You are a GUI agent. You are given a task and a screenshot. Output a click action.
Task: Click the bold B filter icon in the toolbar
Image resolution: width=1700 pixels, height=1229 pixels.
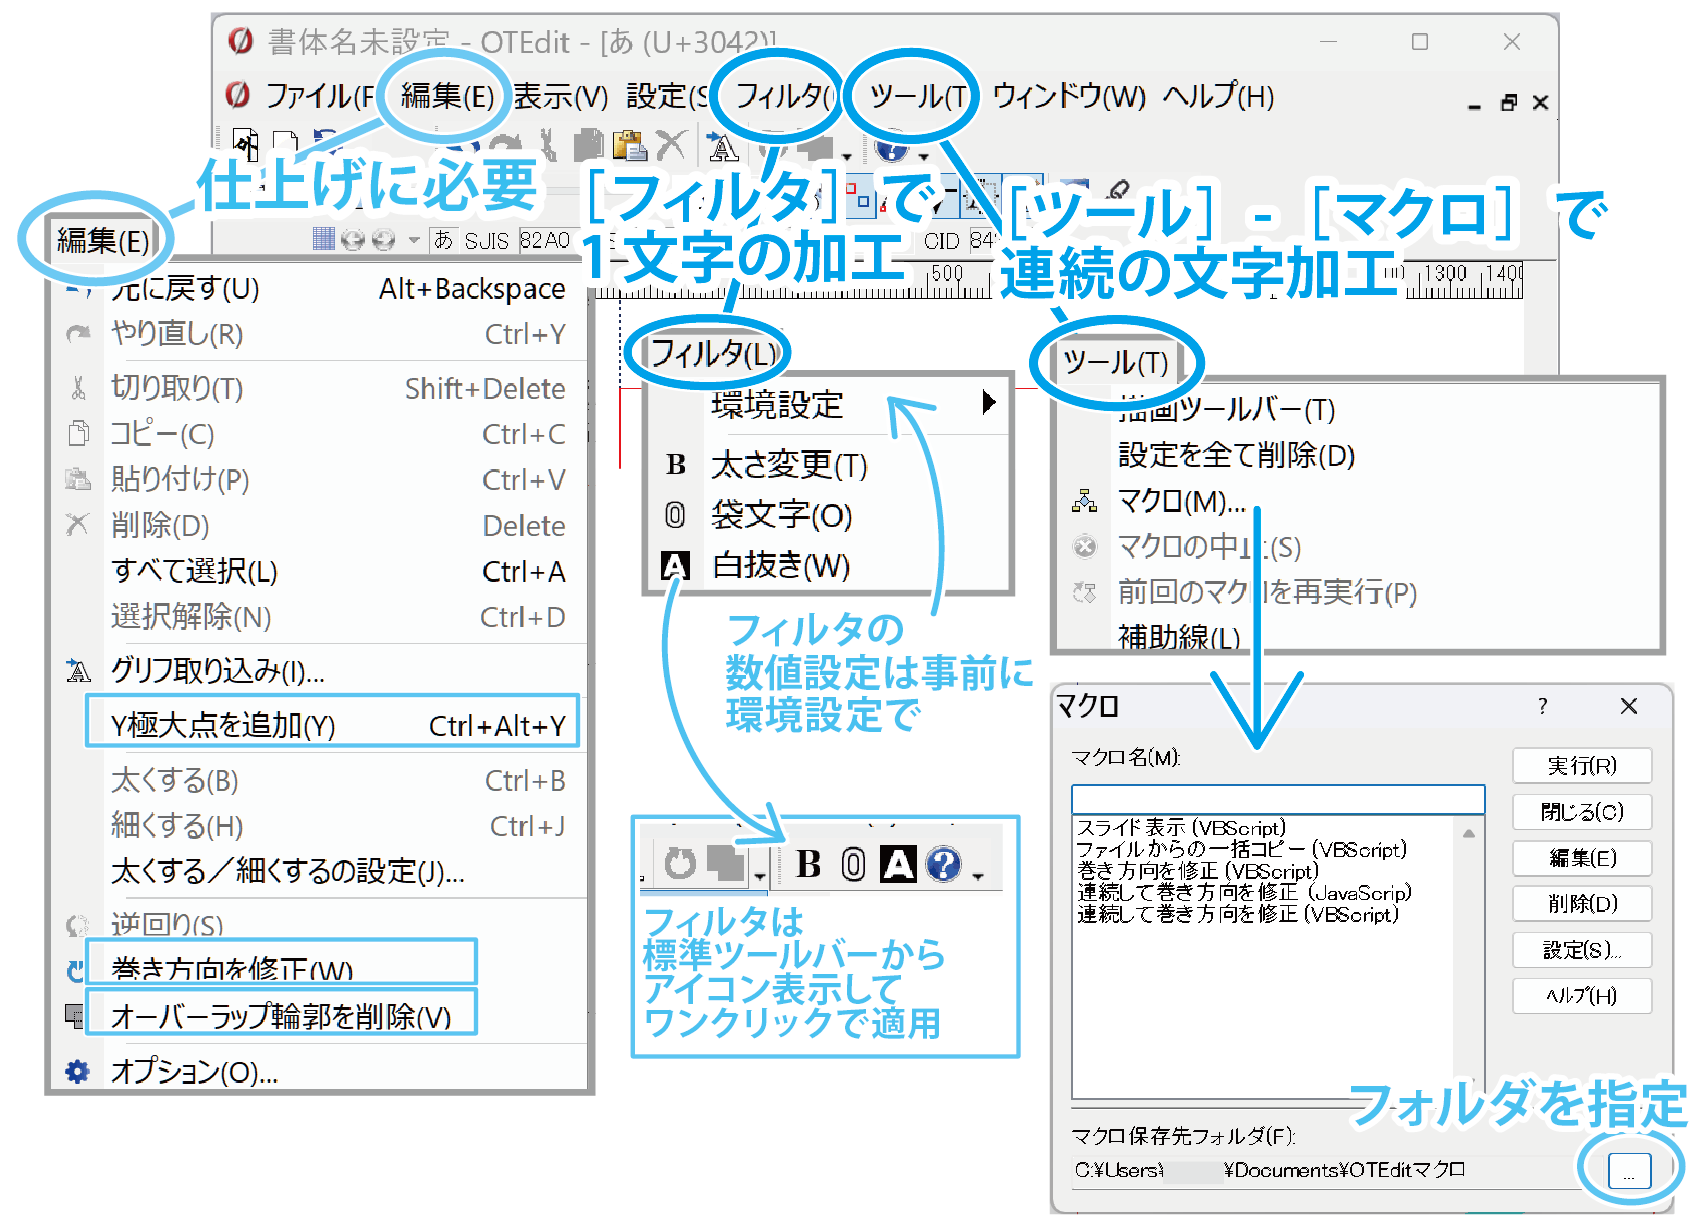click(808, 864)
